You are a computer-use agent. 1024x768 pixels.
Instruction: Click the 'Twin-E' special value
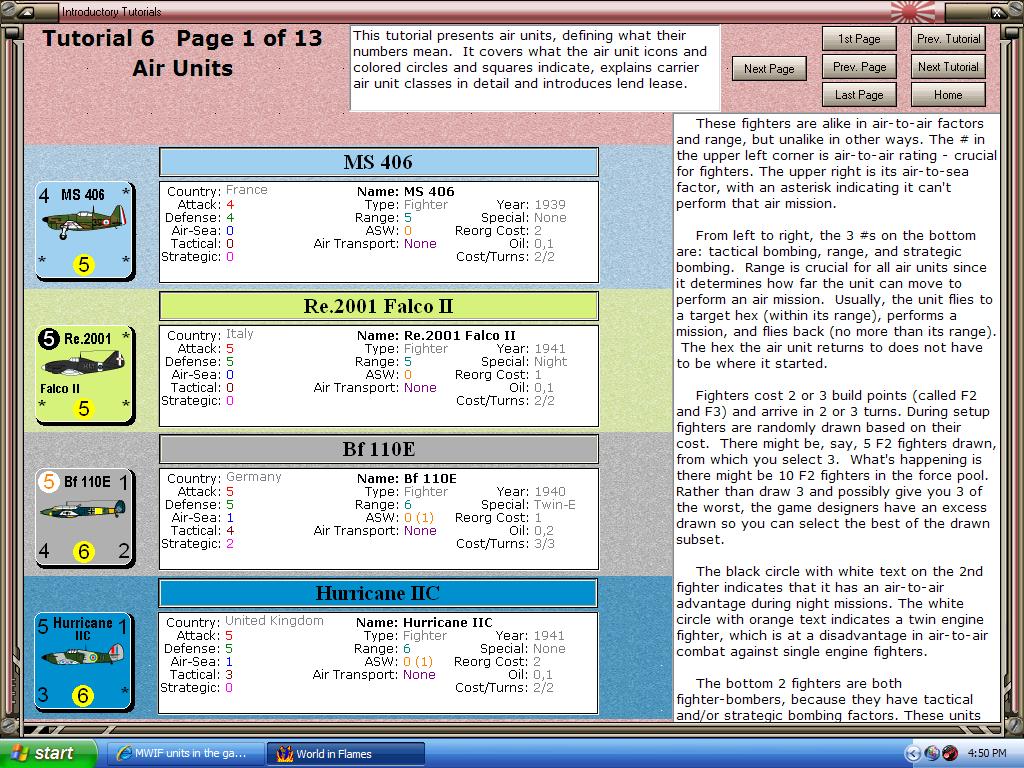tap(554, 505)
